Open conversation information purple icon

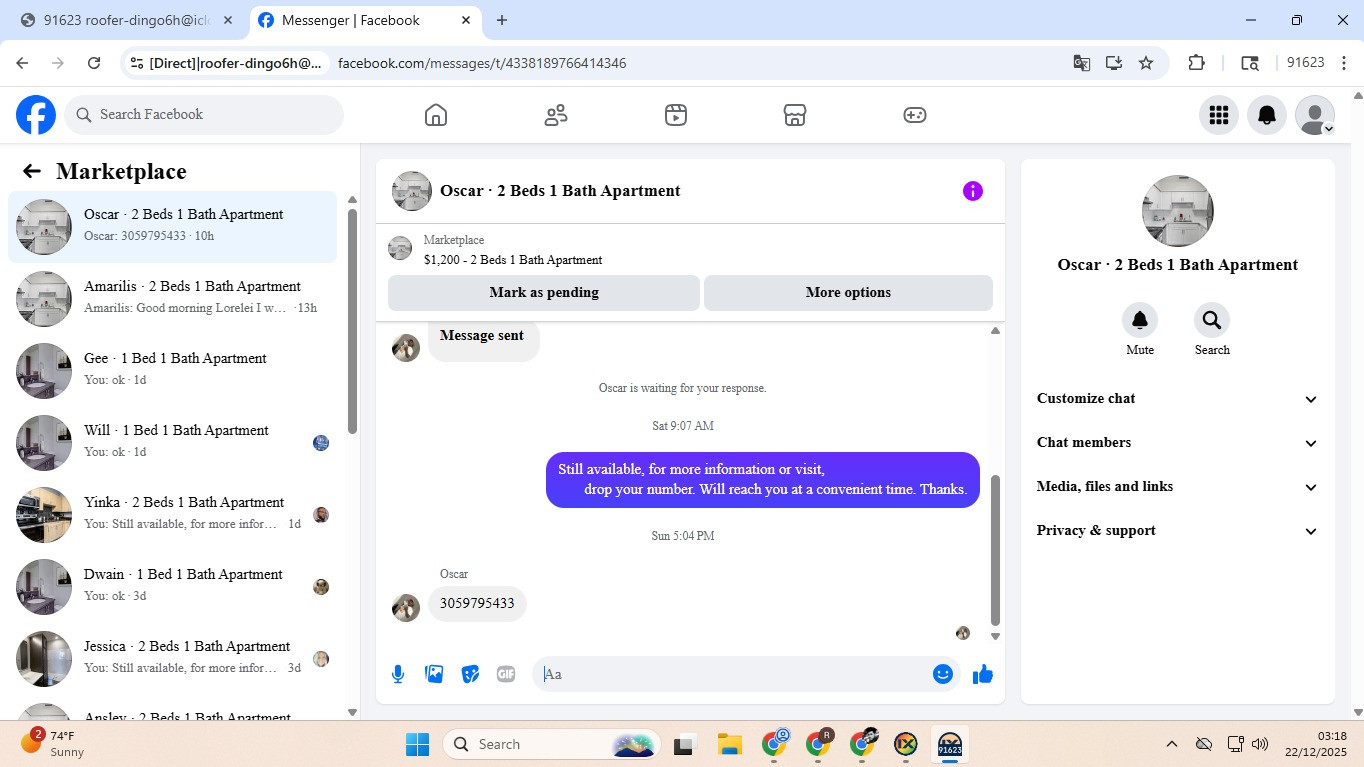pos(973,191)
